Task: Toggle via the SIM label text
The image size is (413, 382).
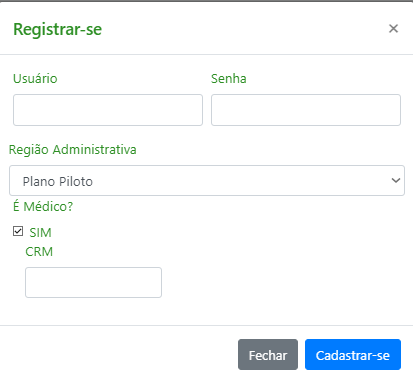Action: pyautogui.click(x=40, y=233)
